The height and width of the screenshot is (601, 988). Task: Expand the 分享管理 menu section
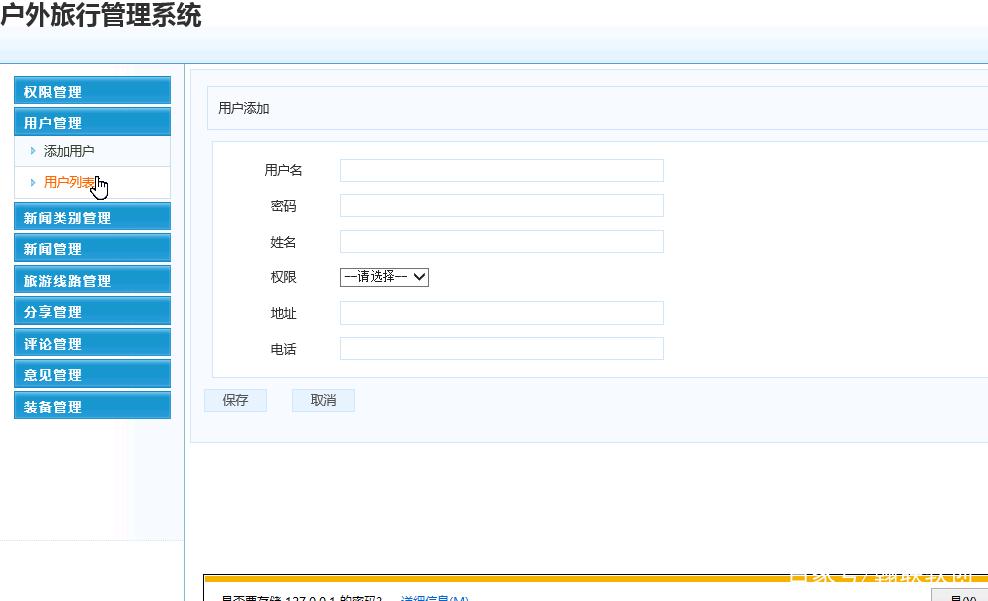92,311
